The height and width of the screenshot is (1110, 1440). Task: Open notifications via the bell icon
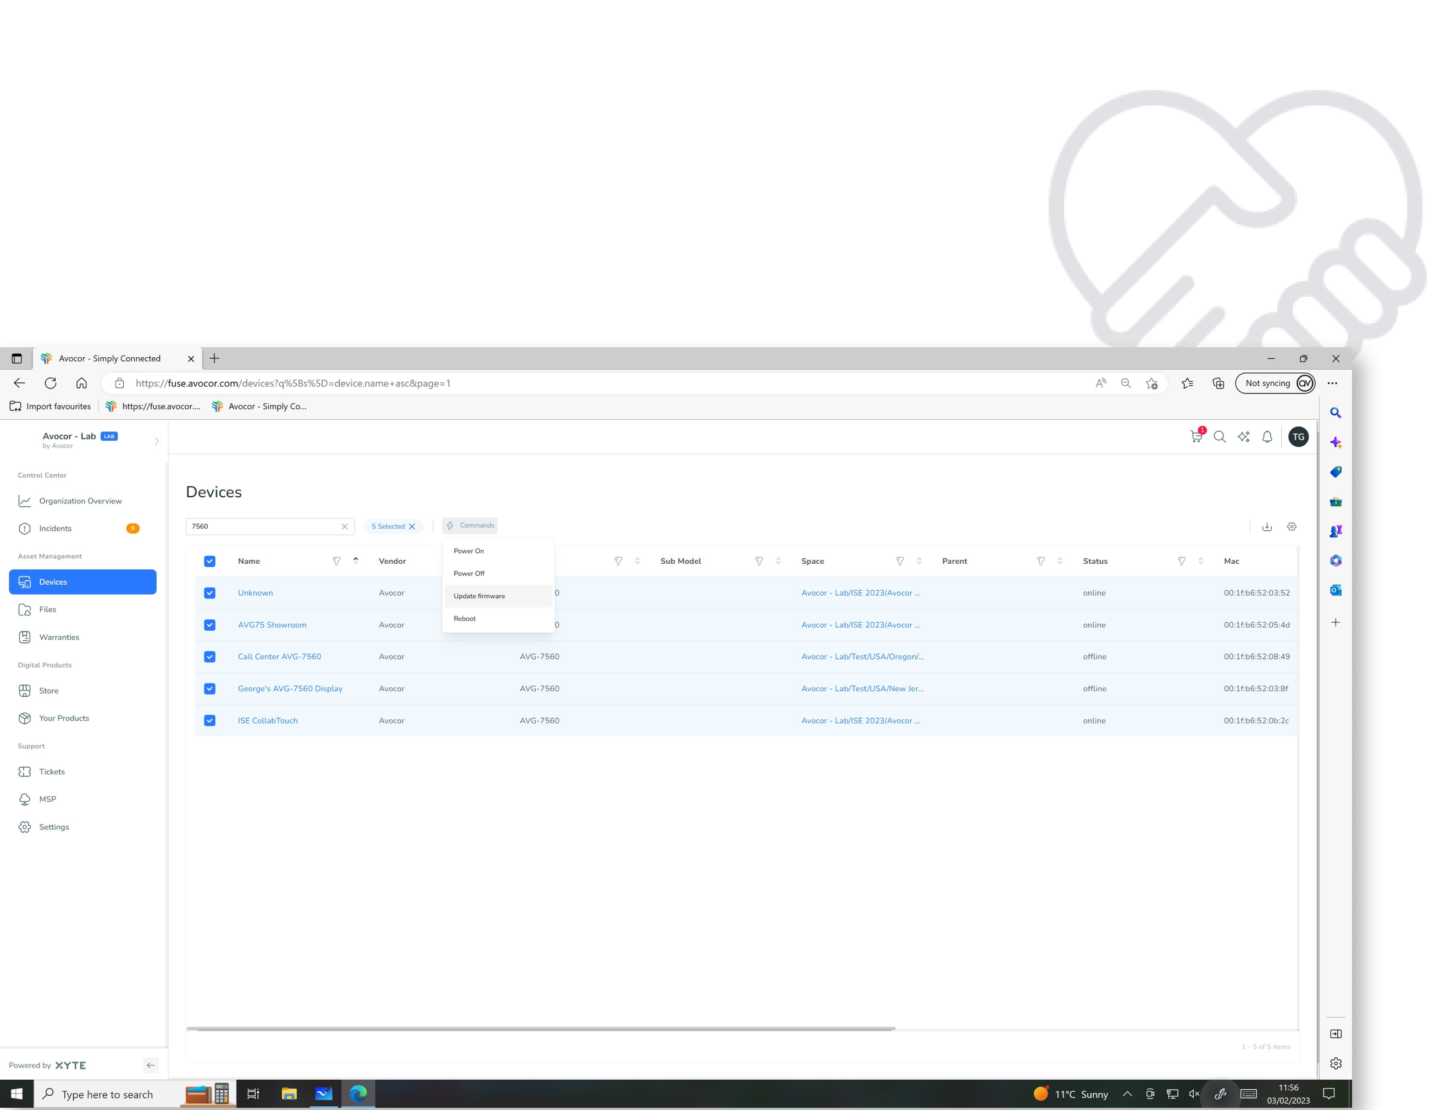1266,436
